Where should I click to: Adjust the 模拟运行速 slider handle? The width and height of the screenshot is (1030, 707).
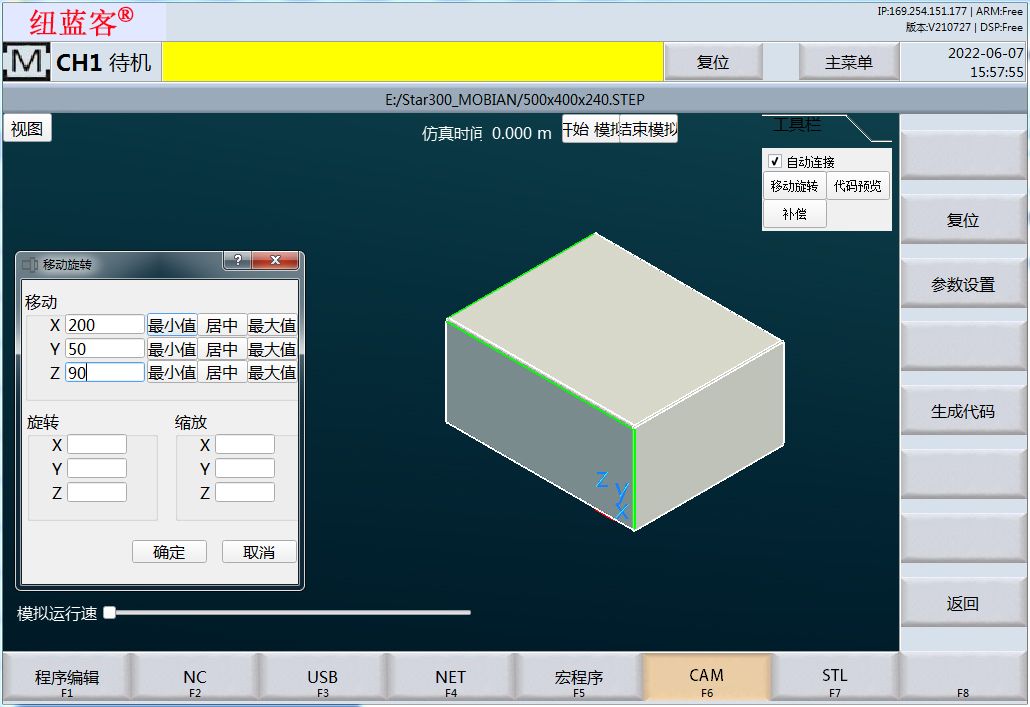click(x=110, y=612)
